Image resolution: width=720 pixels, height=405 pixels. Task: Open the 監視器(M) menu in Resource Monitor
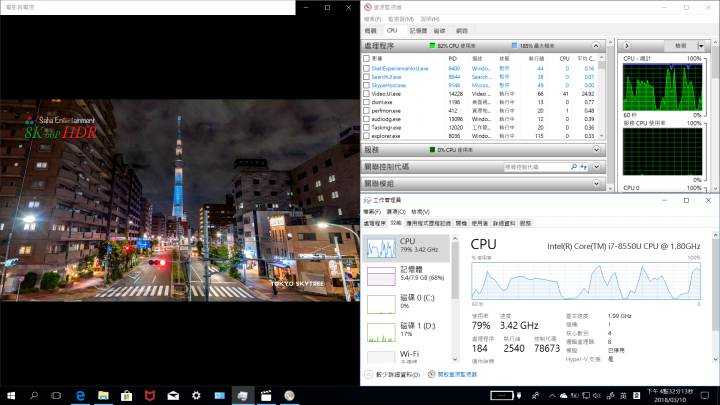[400, 19]
